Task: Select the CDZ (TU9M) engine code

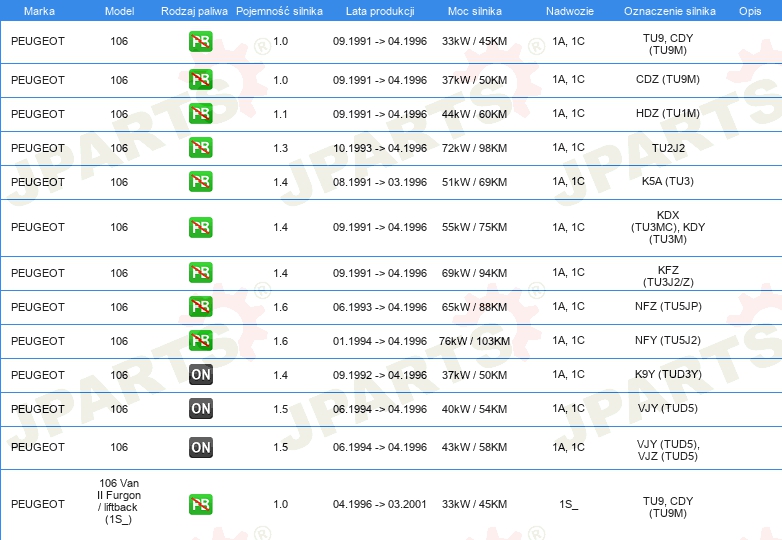Action: pyautogui.click(x=668, y=79)
